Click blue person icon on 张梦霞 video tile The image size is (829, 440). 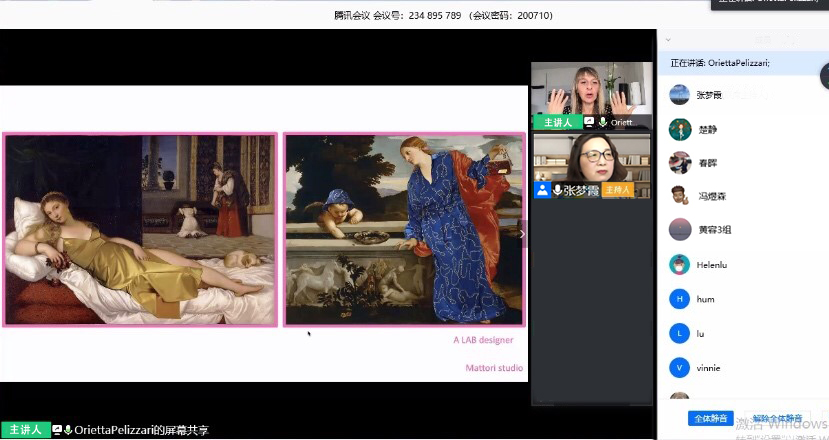(x=542, y=190)
